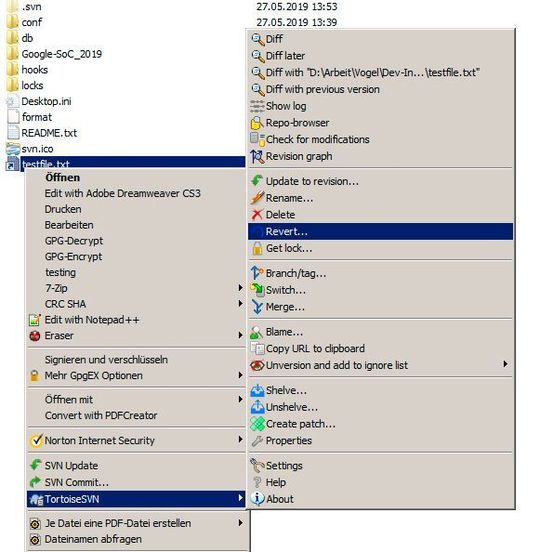The image size is (540, 552).
Task: Click the Blame icon
Action: pyautogui.click(x=257, y=332)
